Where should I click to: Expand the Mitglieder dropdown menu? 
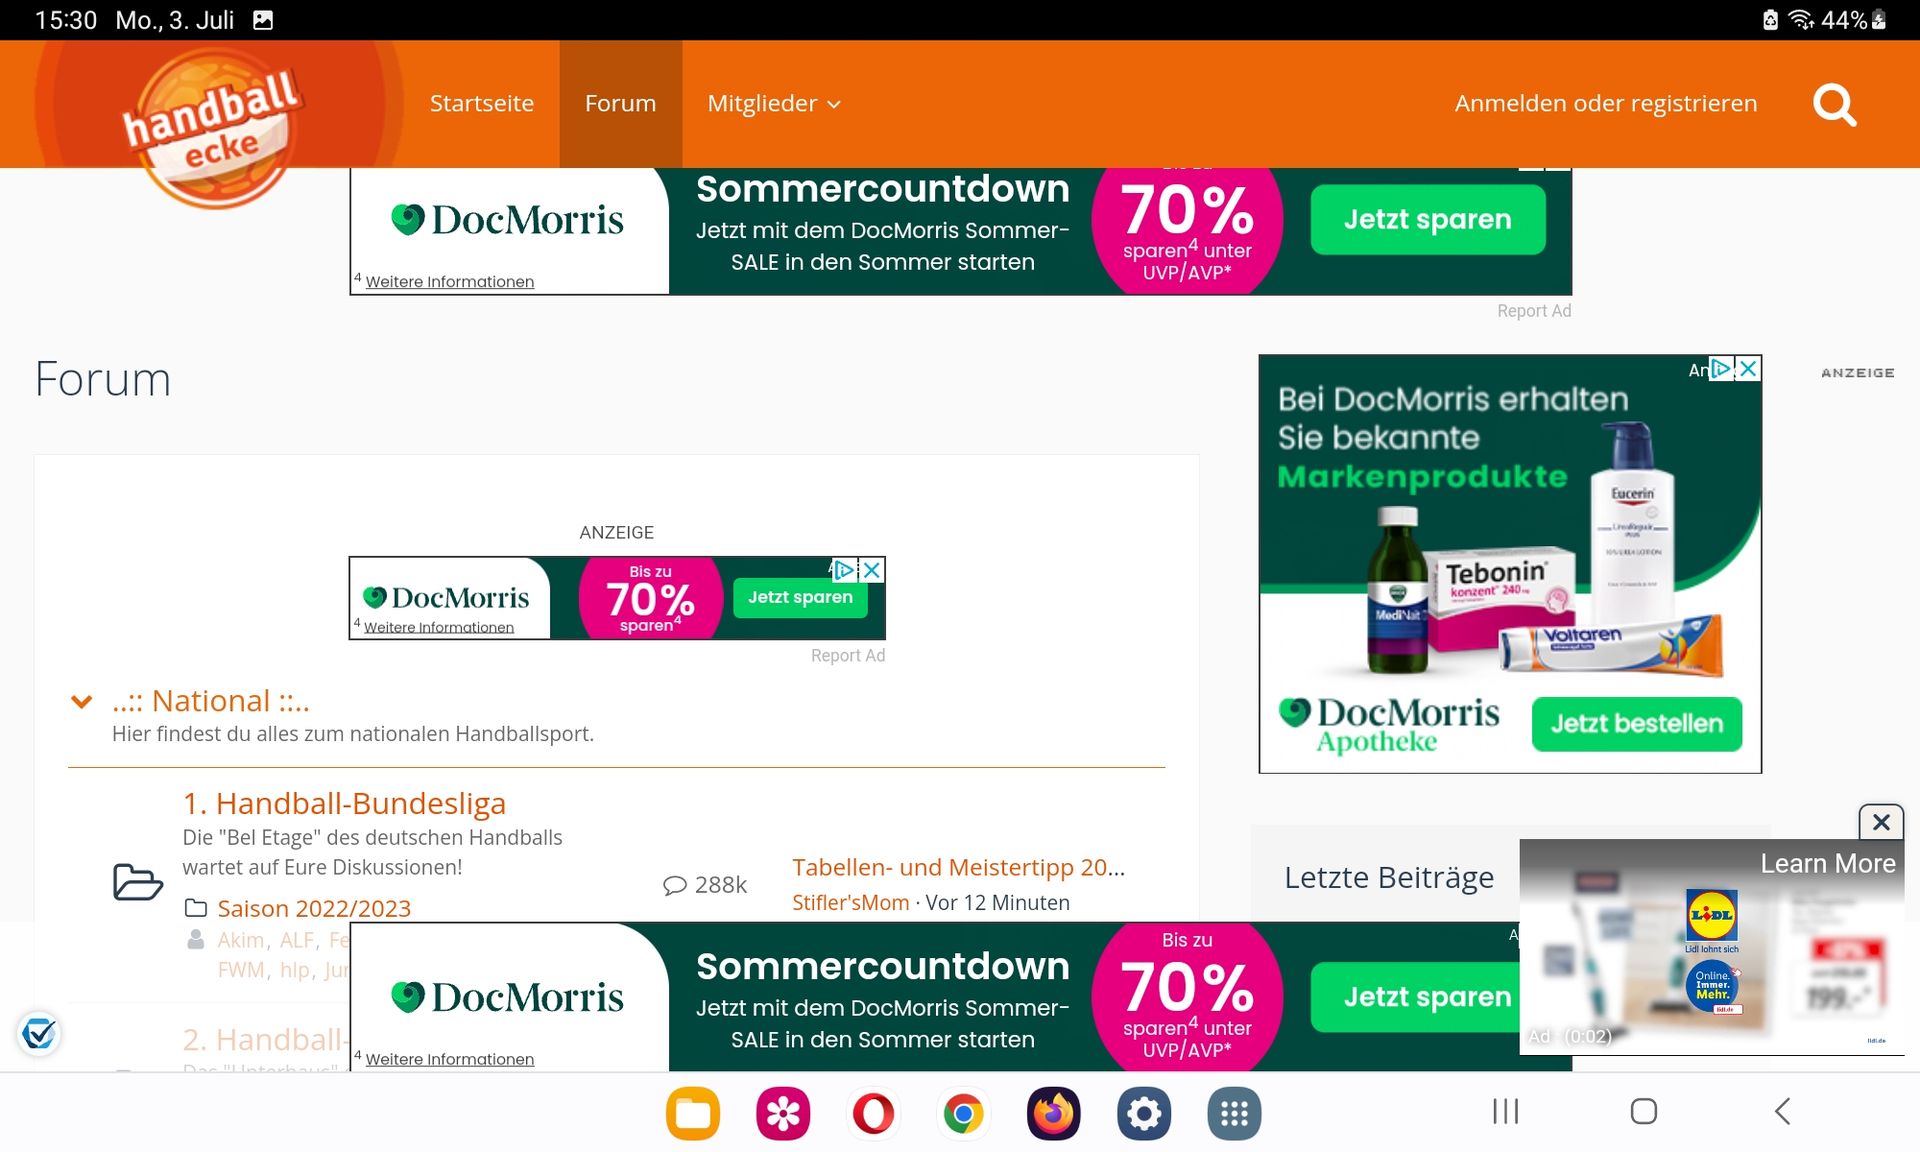[x=773, y=104]
